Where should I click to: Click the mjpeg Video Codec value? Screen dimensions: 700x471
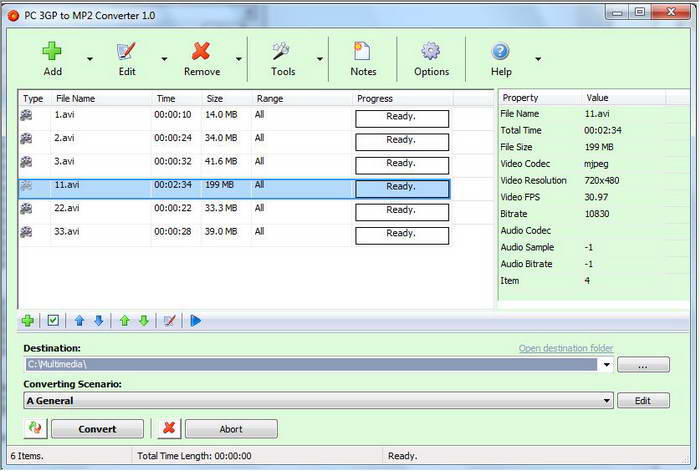596,164
